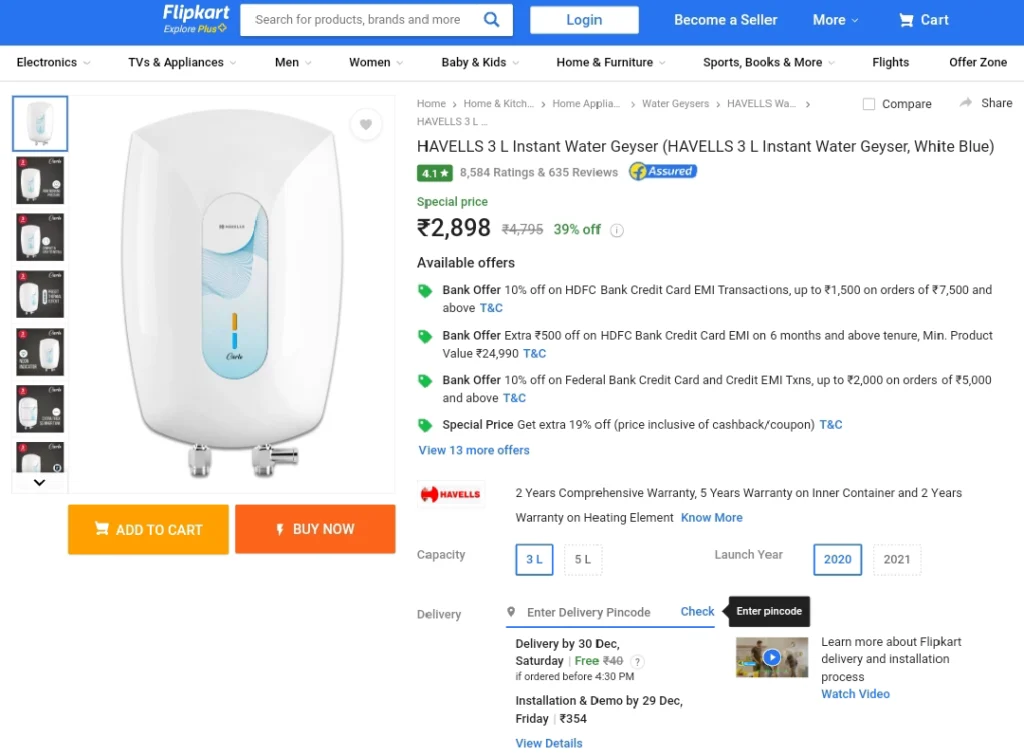Click View 13 more offers link
Screen dimensions: 1024x756
[x=474, y=450]
